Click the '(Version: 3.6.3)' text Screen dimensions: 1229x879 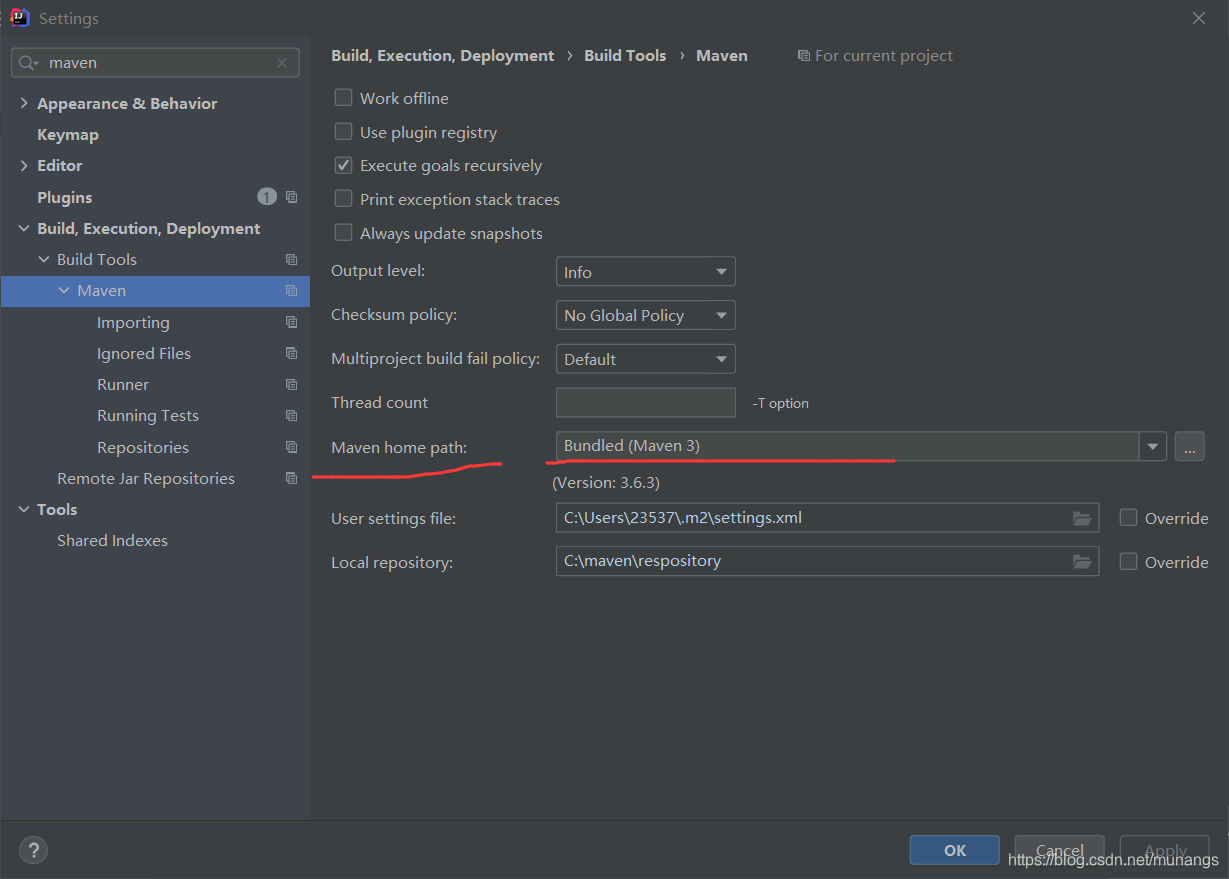(606, 482)
